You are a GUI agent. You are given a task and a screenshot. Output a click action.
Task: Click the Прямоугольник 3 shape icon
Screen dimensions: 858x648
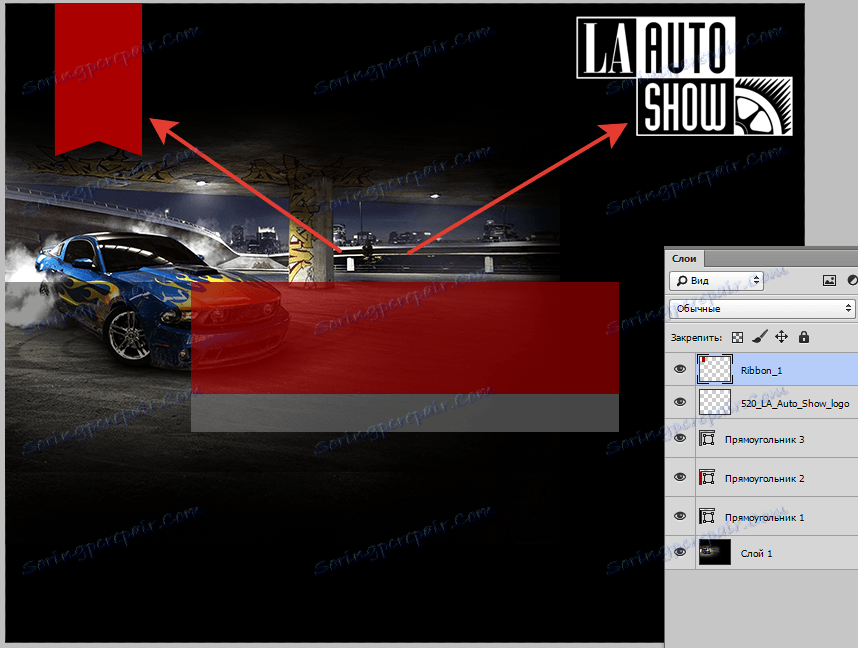(x=707, y=438)
